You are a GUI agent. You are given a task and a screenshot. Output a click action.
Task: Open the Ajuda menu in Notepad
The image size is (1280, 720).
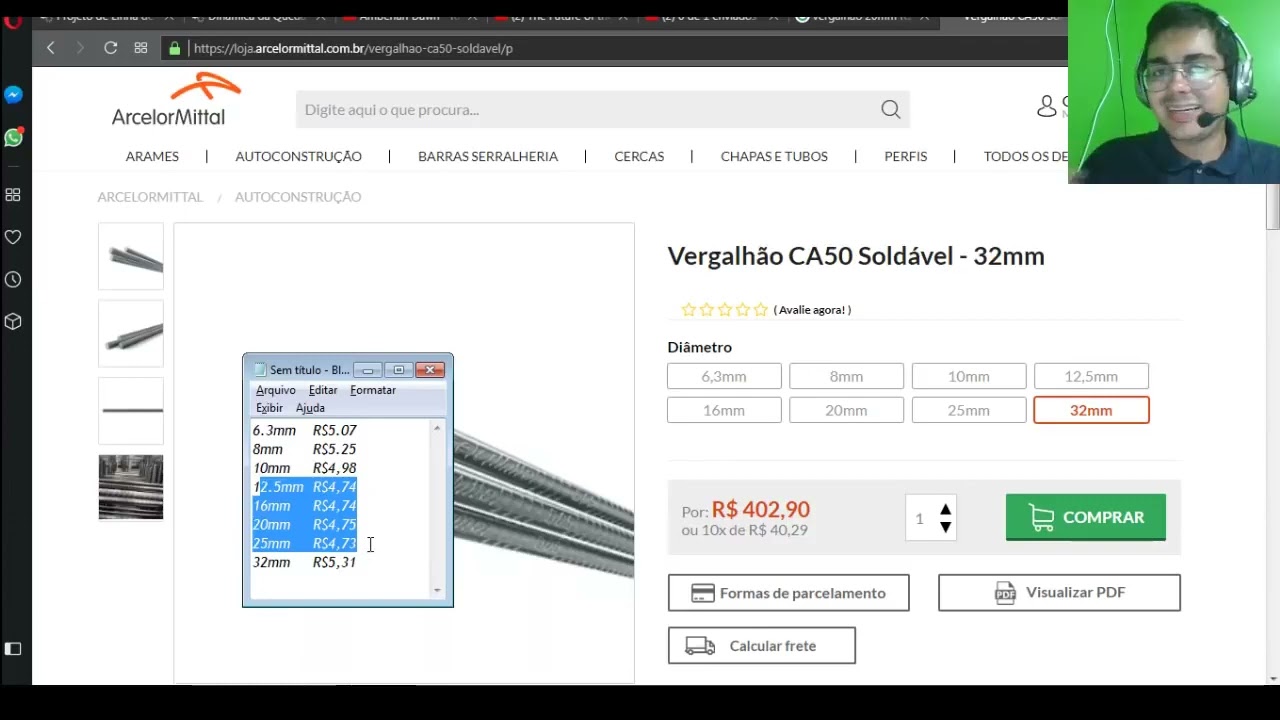pyautogui.click(x=310, y=408)
